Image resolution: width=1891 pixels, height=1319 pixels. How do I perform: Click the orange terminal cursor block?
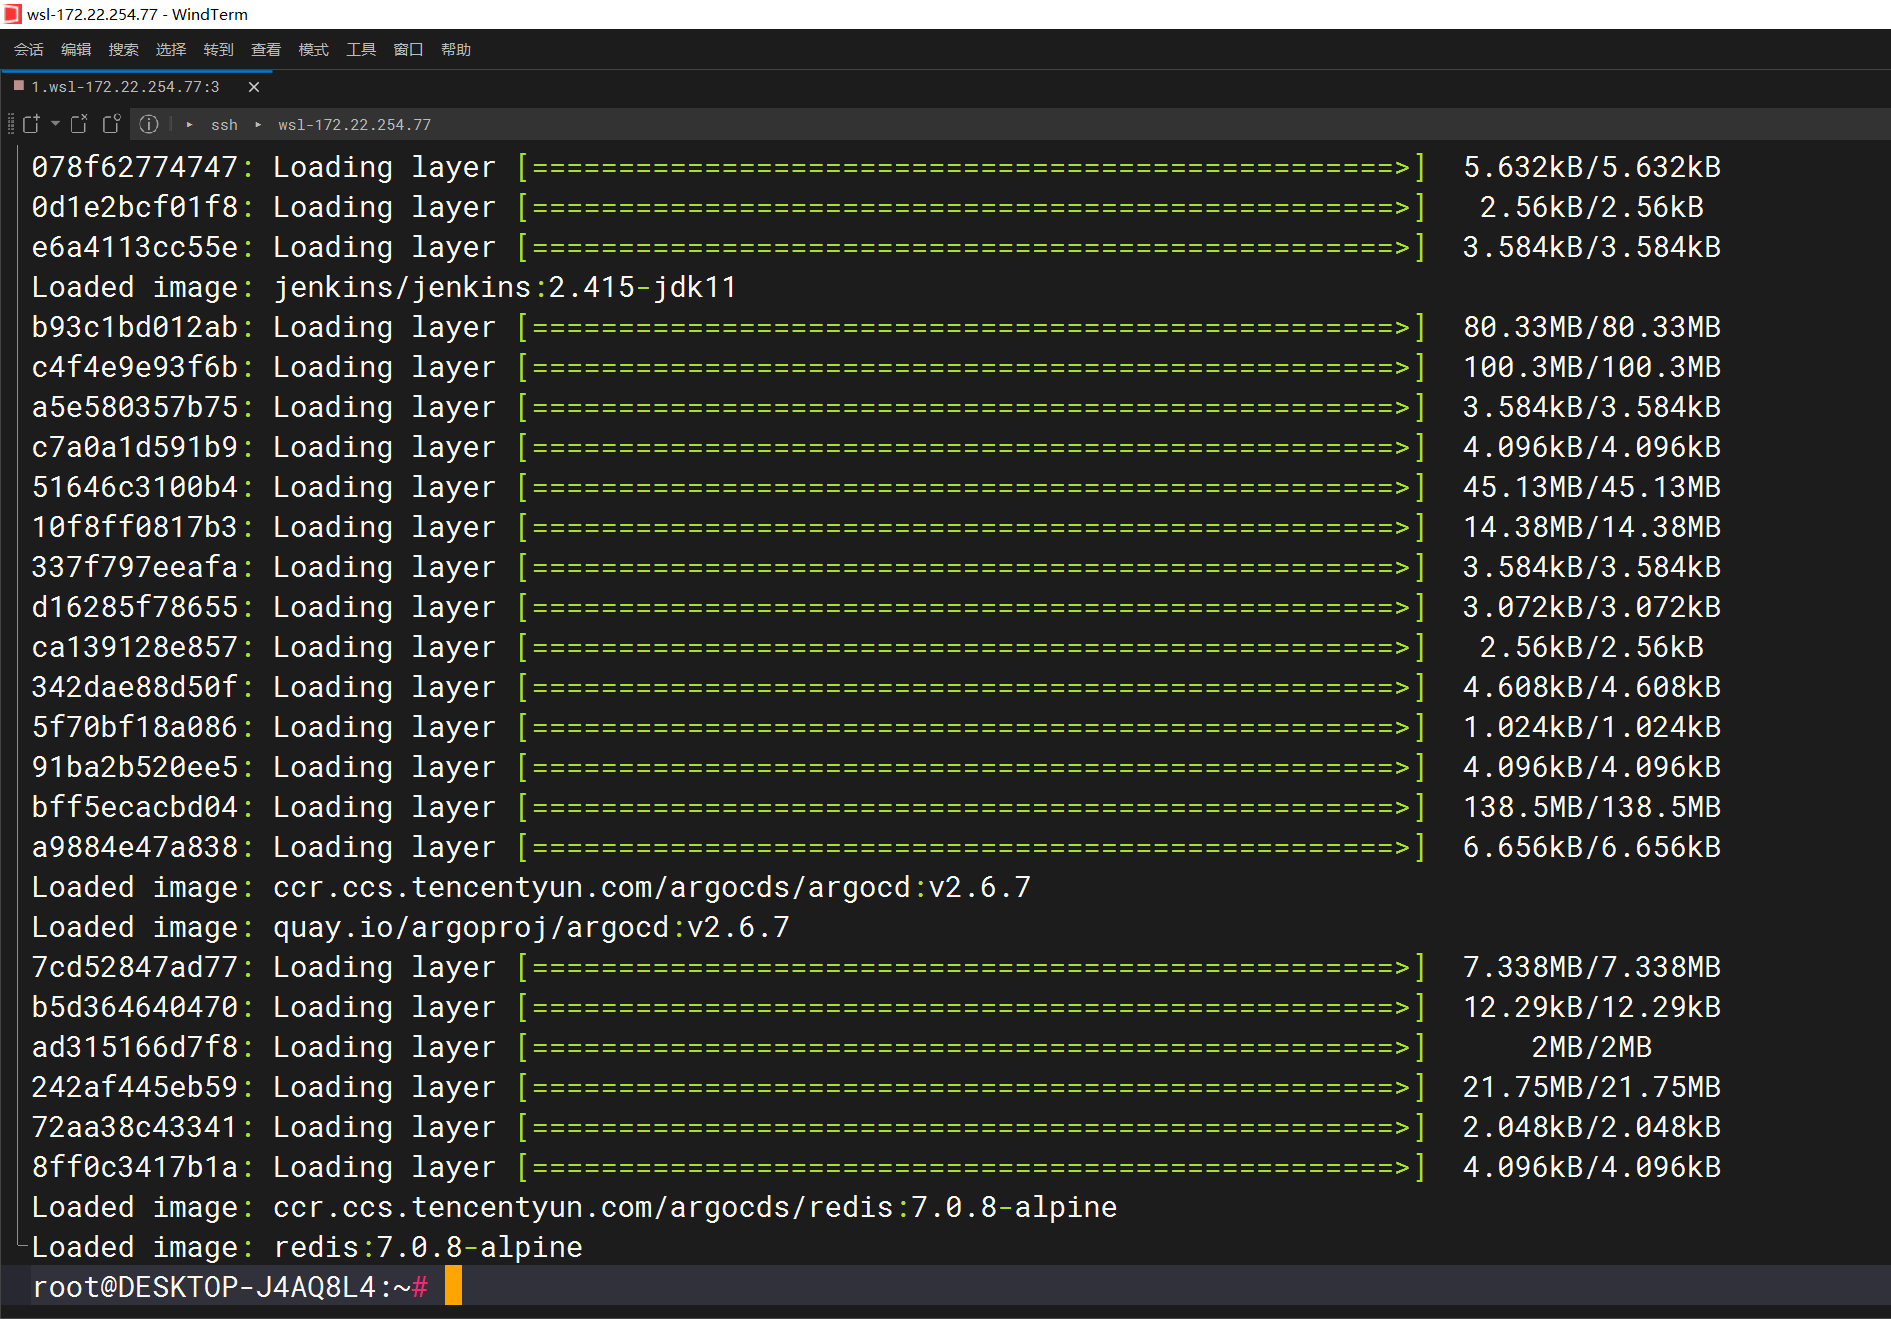453,1285
